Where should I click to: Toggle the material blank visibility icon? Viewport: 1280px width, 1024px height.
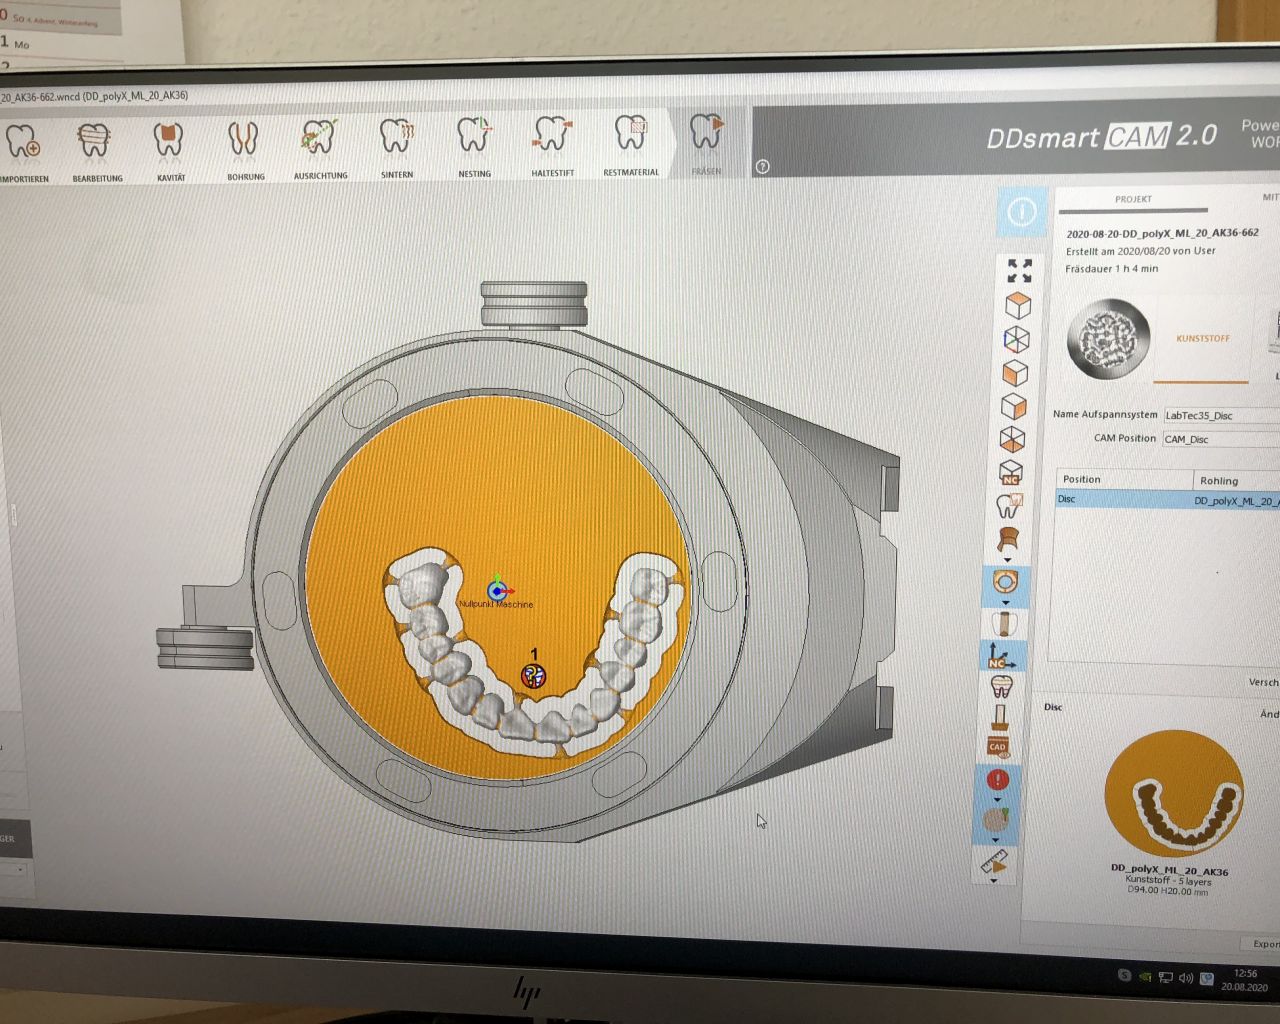(995, 821)
